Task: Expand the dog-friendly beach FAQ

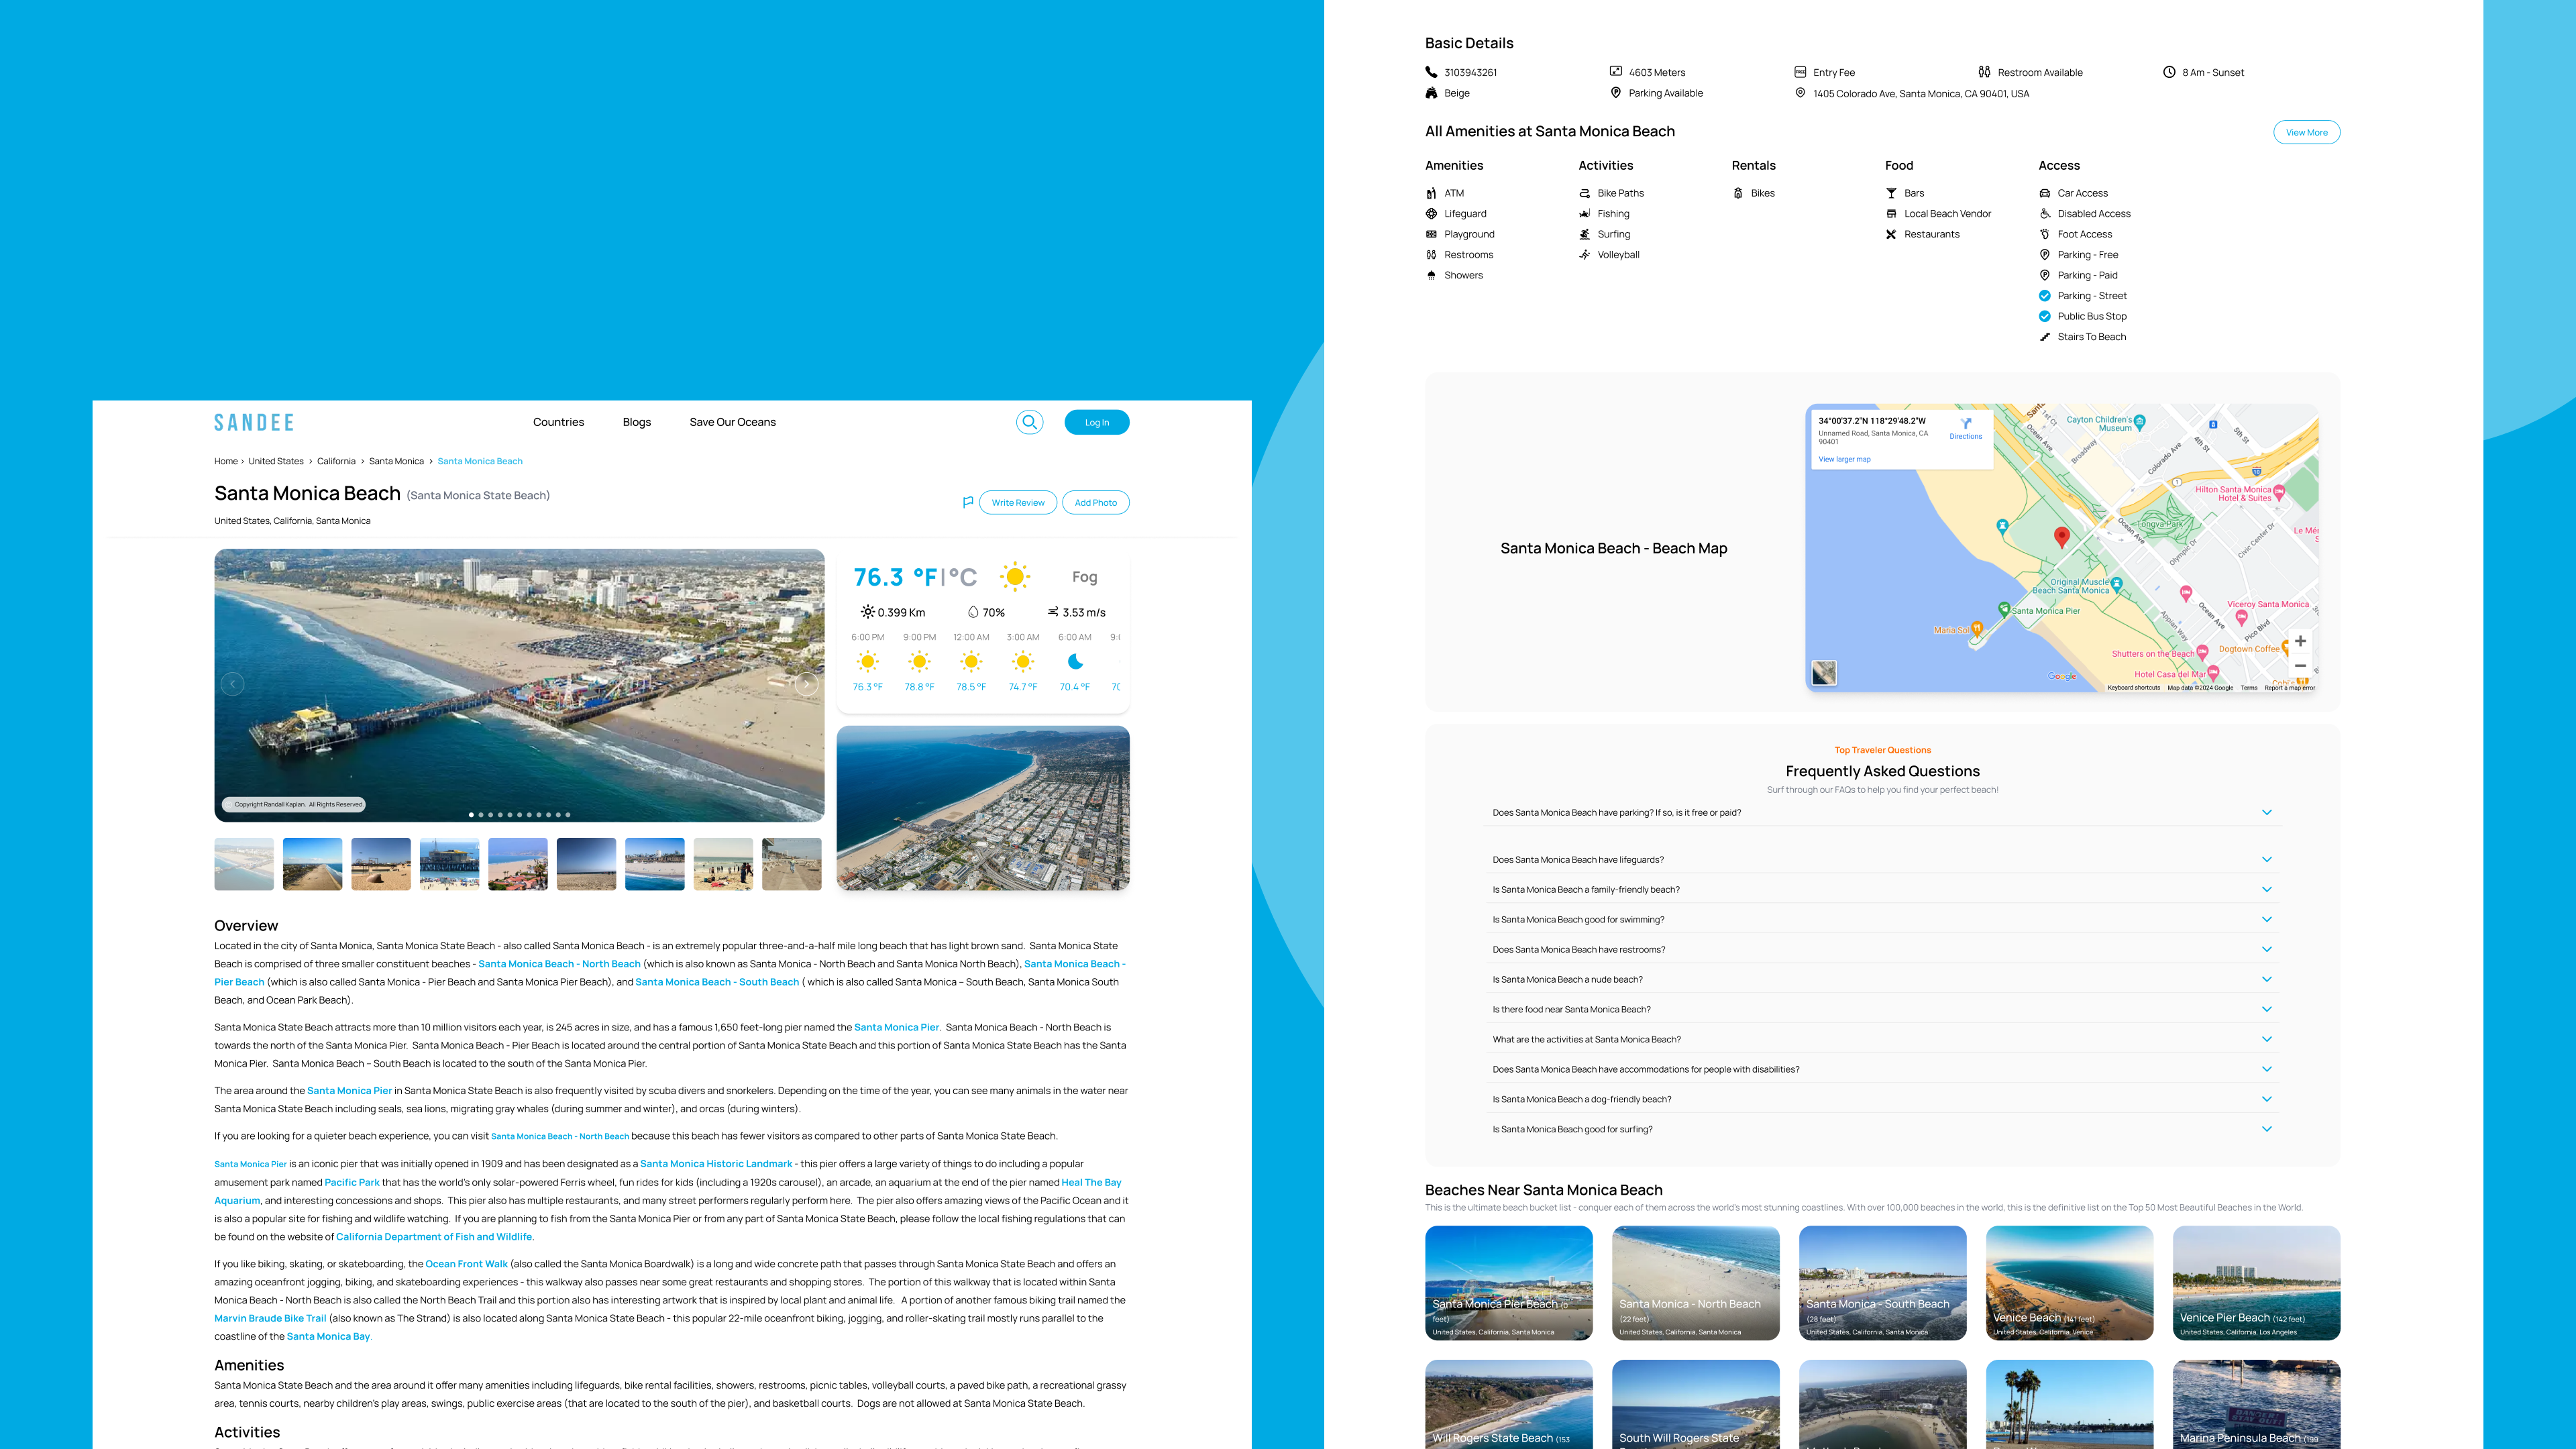Action: pos(2266,1100)
